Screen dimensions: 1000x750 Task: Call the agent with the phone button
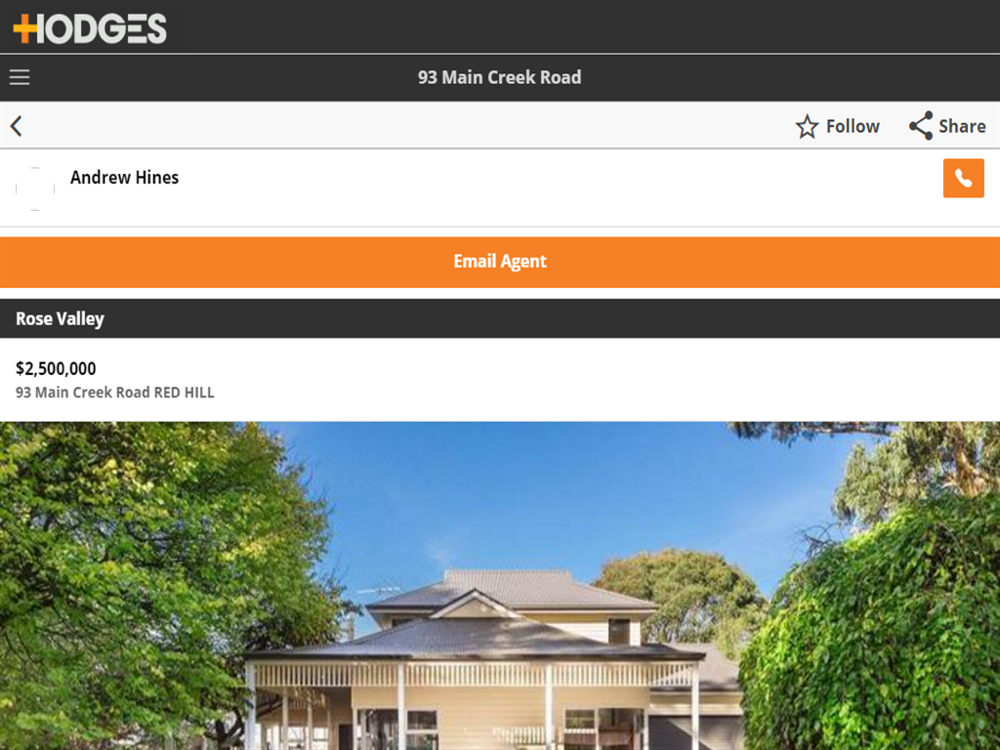coord(963,178)
